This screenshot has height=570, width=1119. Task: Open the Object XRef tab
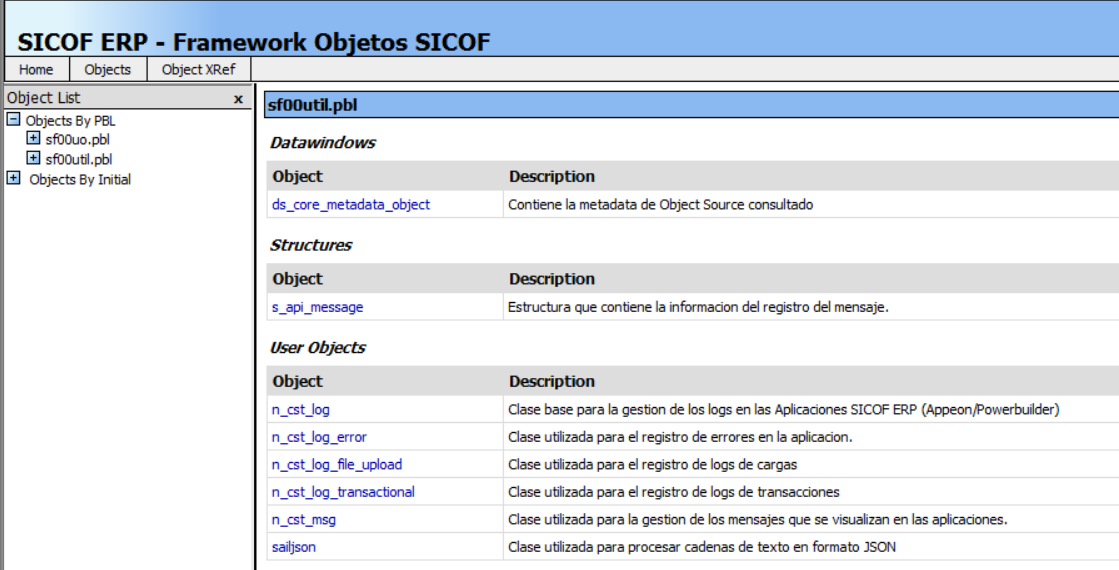[x=198, y=69]
